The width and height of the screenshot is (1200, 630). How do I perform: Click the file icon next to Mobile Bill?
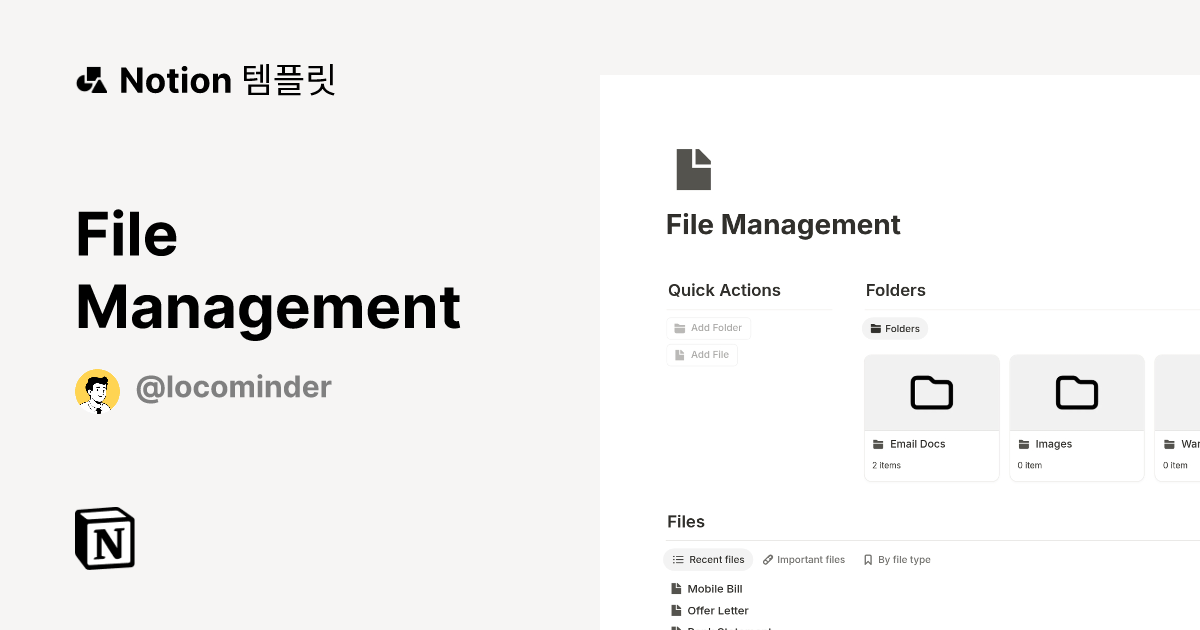(x=677, y=588)
